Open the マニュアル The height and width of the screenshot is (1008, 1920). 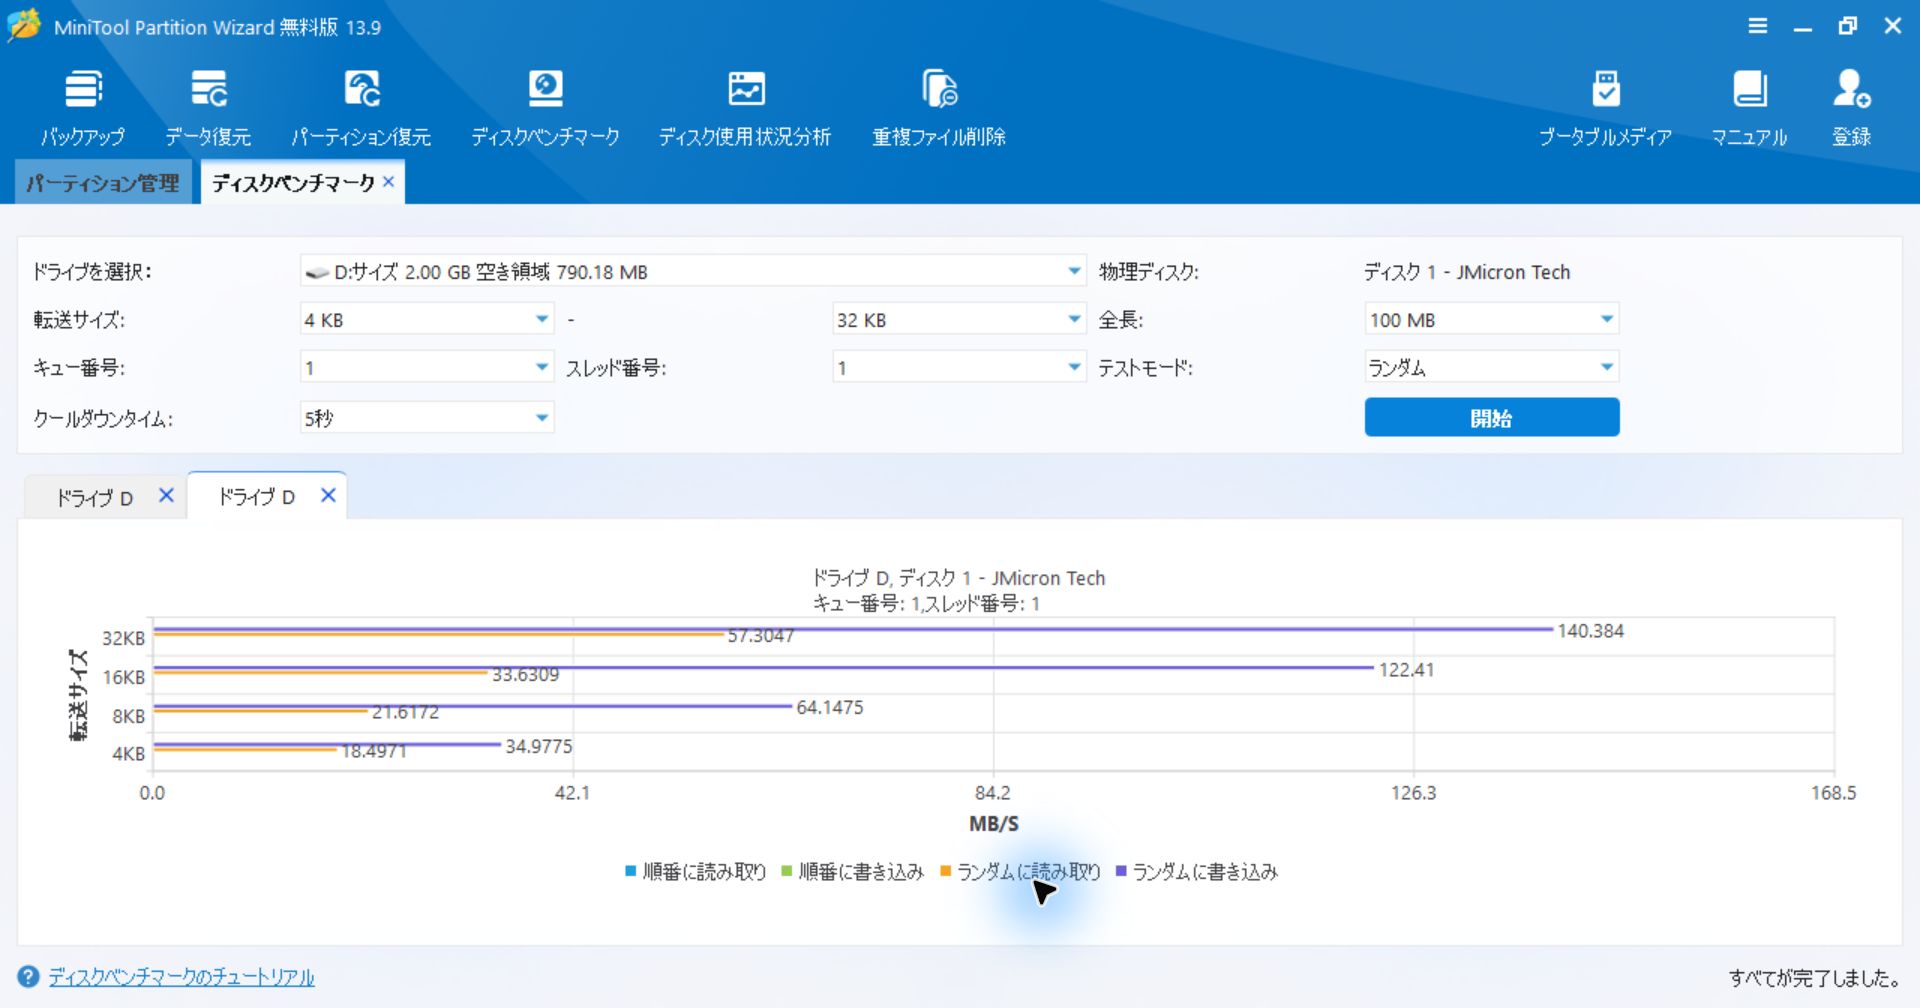tap(1749, 108)
